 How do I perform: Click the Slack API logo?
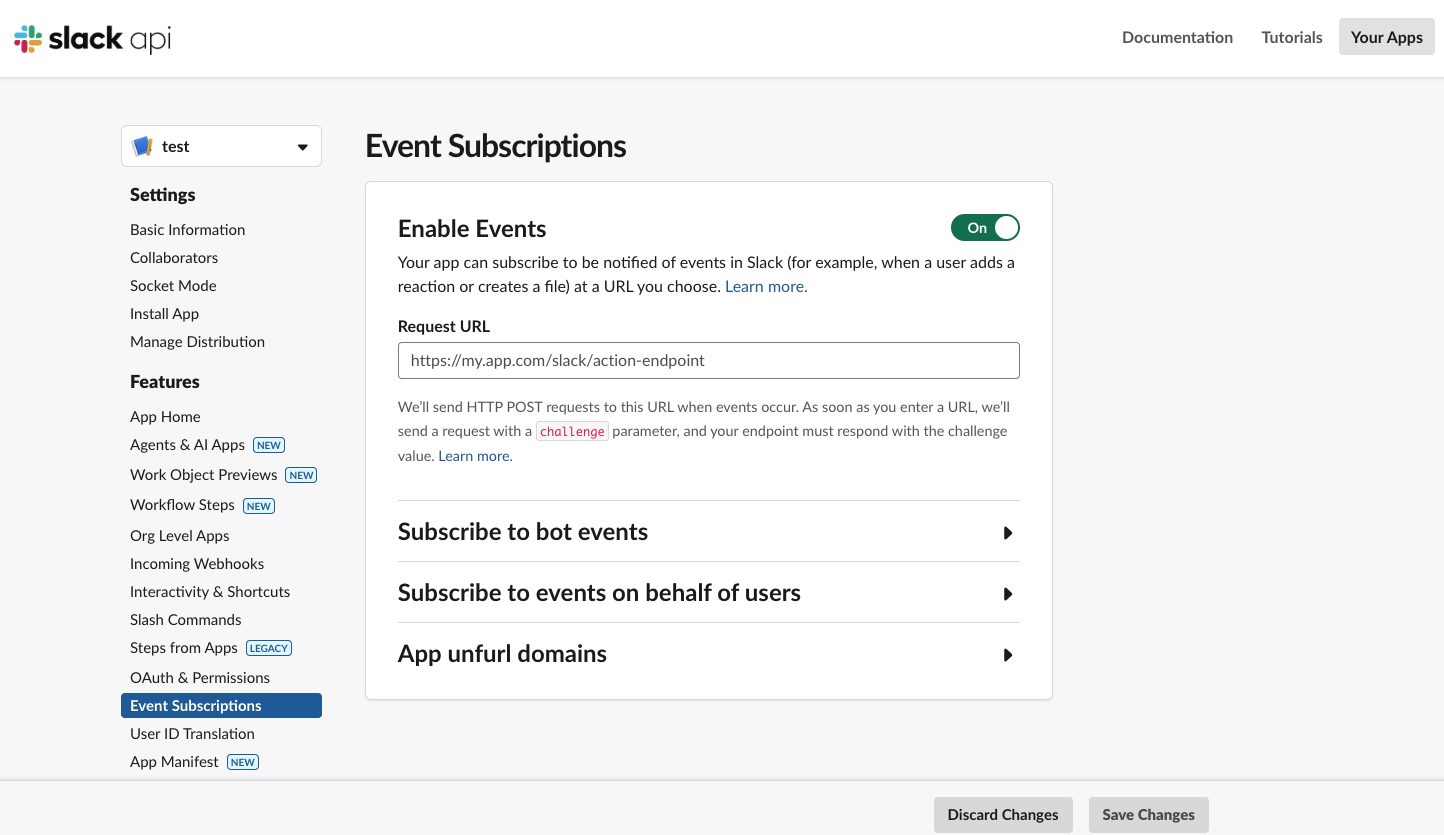point(92,39)
